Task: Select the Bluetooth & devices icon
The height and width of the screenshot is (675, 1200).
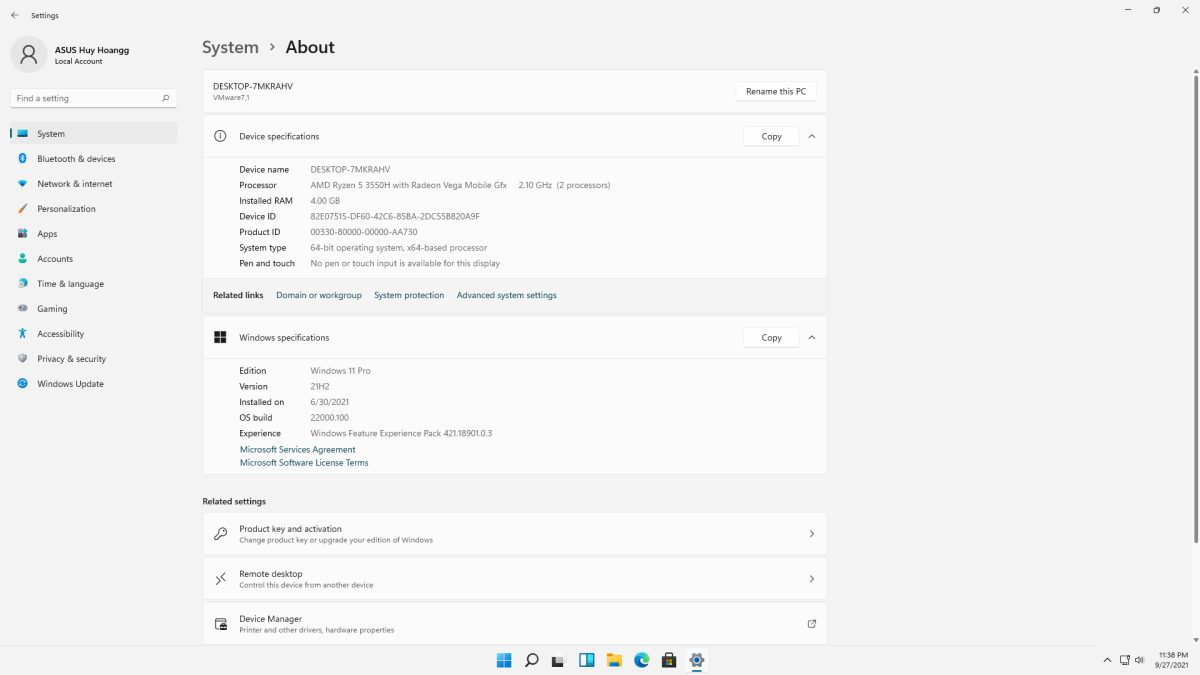Action: 22,159
